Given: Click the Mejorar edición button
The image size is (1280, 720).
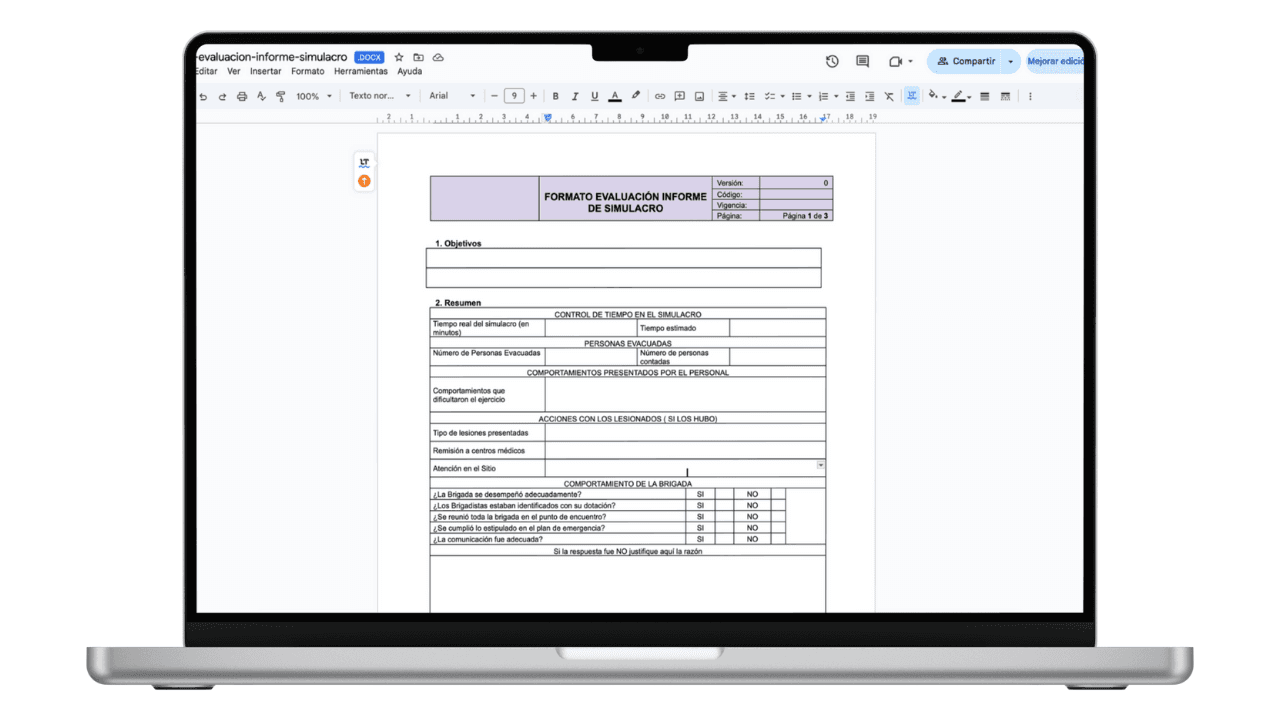Looking at the screenshot, I should coord(1056,61).
